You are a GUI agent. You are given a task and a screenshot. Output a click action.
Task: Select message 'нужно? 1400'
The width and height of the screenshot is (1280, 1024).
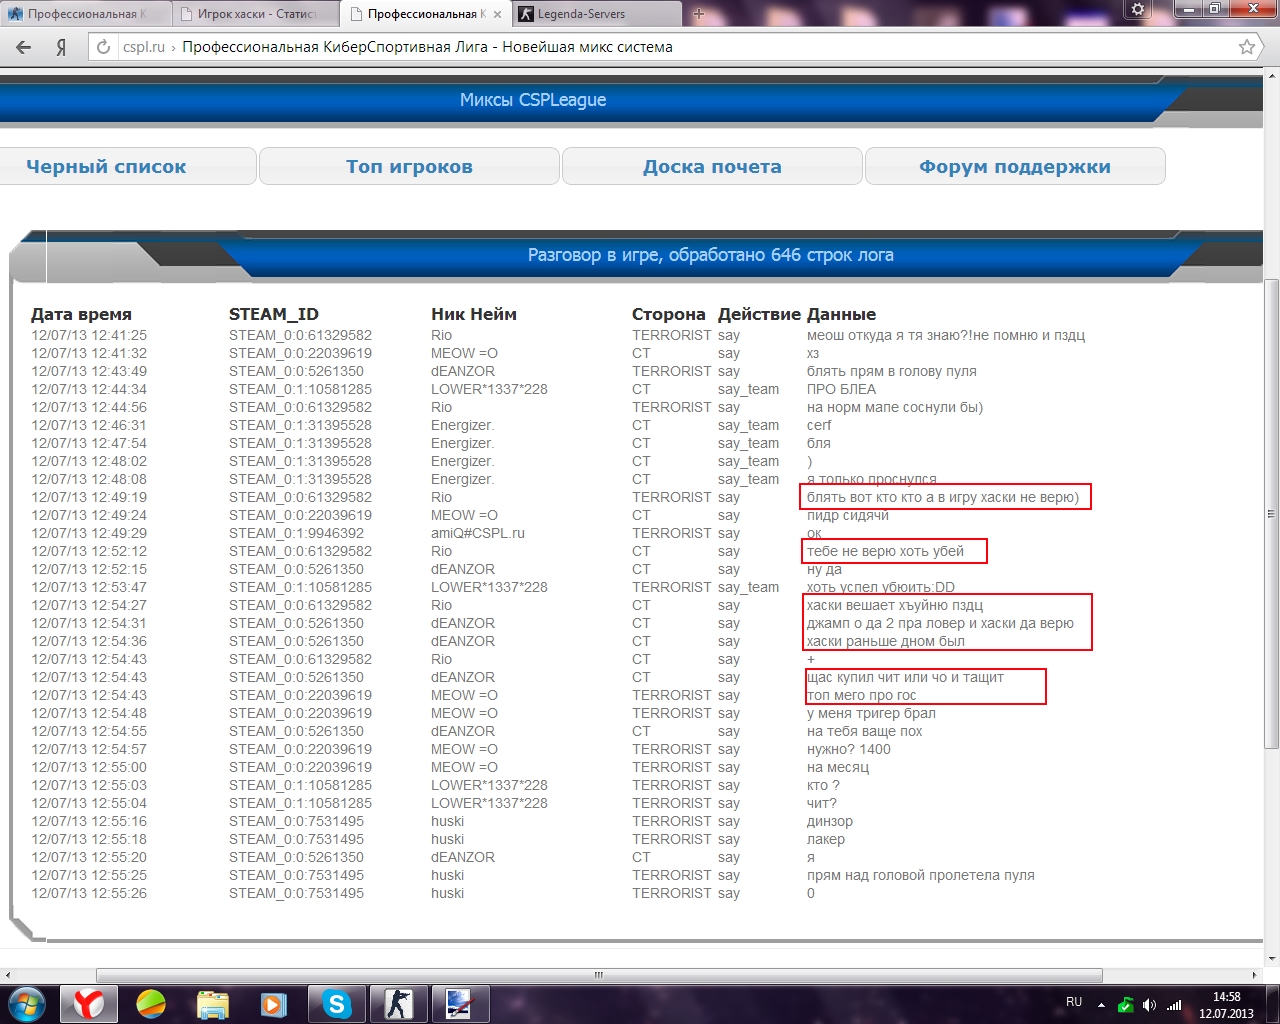848,749
